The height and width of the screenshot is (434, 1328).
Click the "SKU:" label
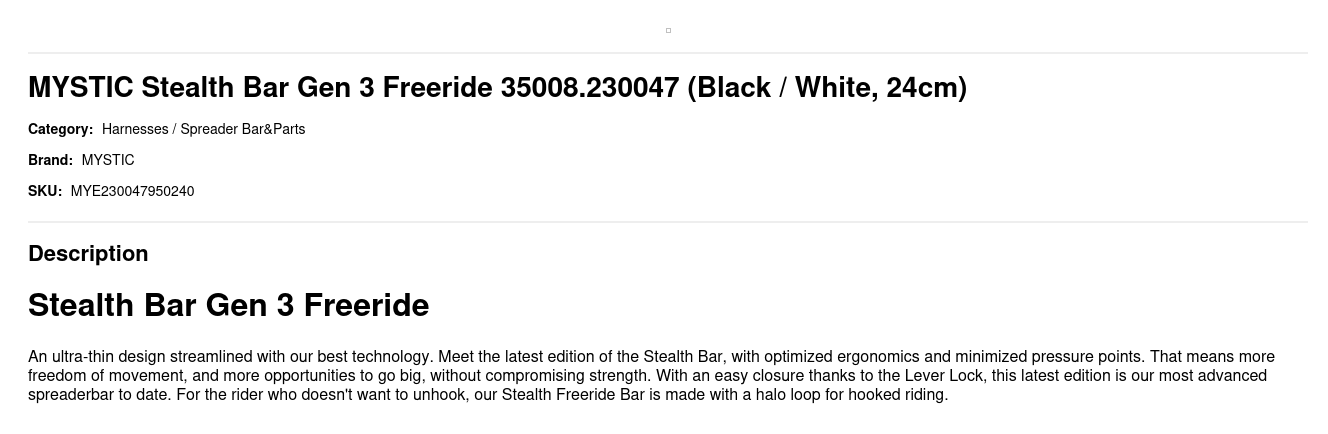pyautogui.click(x=45, y=191)
